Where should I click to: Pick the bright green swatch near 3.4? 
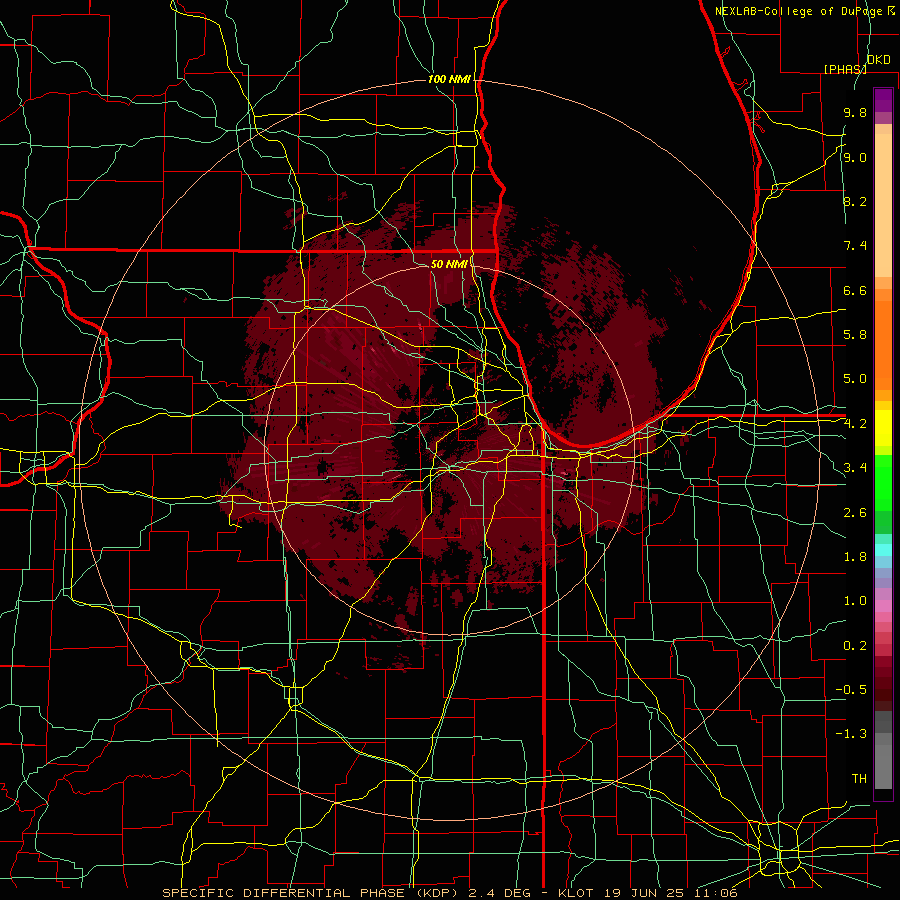coord(883,482)
